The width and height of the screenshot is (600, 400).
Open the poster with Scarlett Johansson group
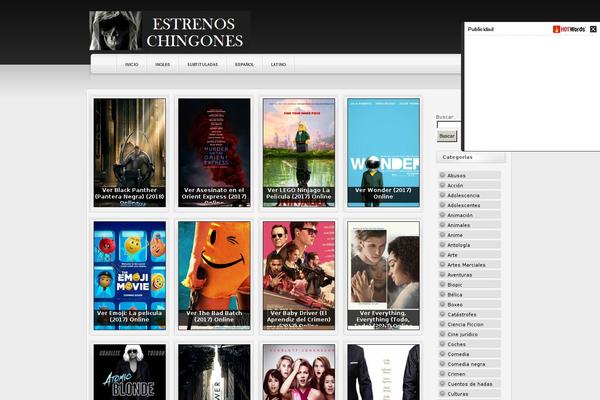[x=299, y=372]
